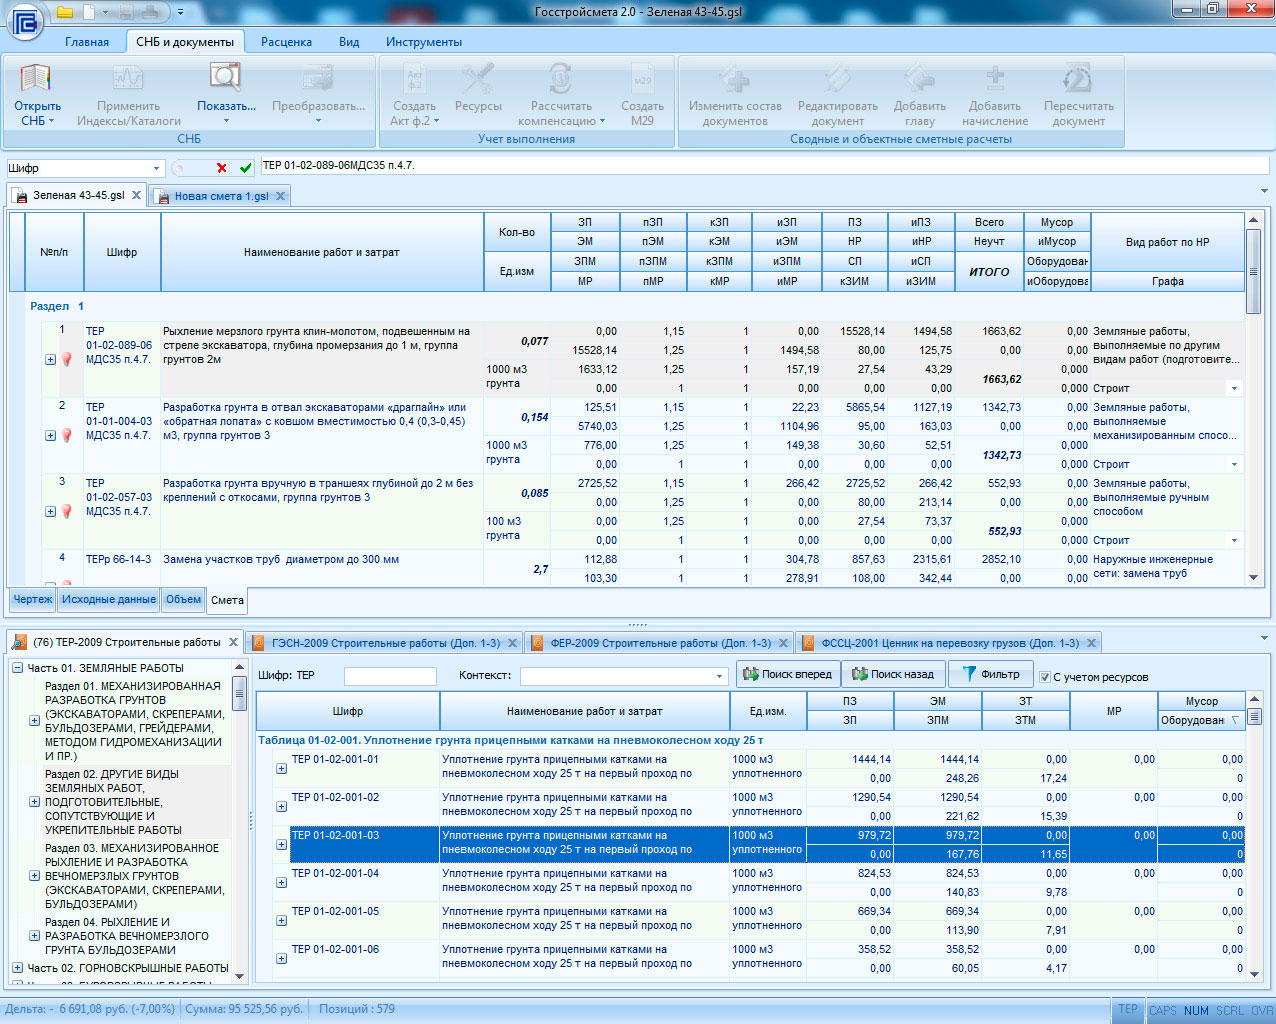Viewport: 1276px width, 1024px height.
Task: Apply the Фильтр funnel button
Action: click(990, 675)
